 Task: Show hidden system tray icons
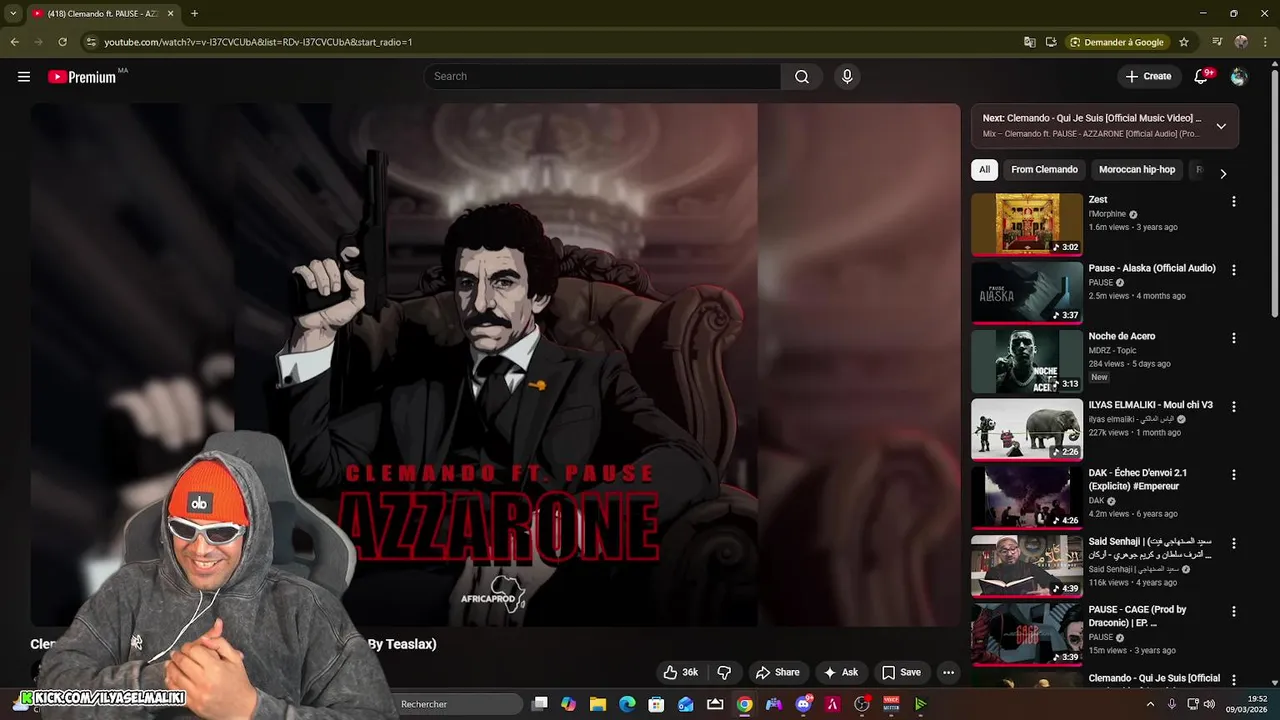click(x=1150, y=704)
